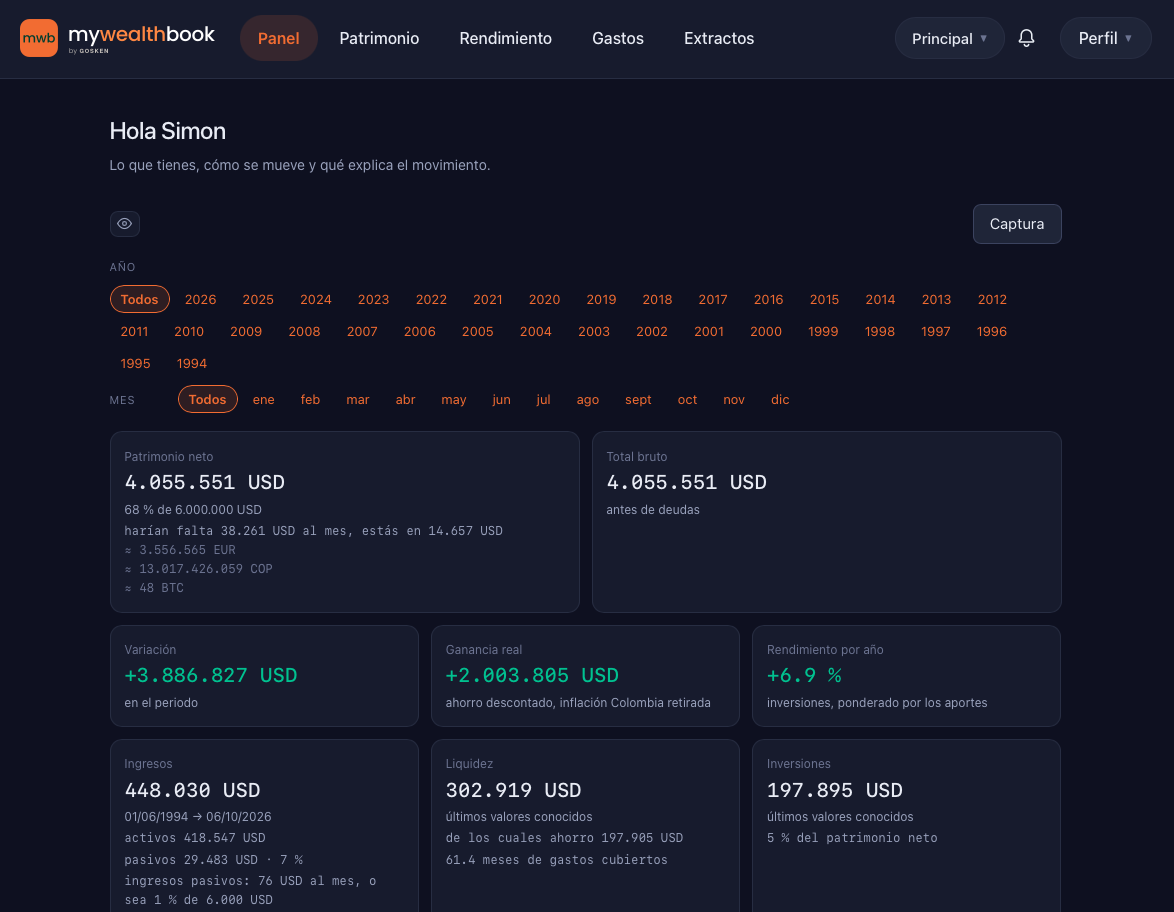Click the '≈ 3.556.565 EUR' line
Screen dimensions: 1174x912
(180, 550)
